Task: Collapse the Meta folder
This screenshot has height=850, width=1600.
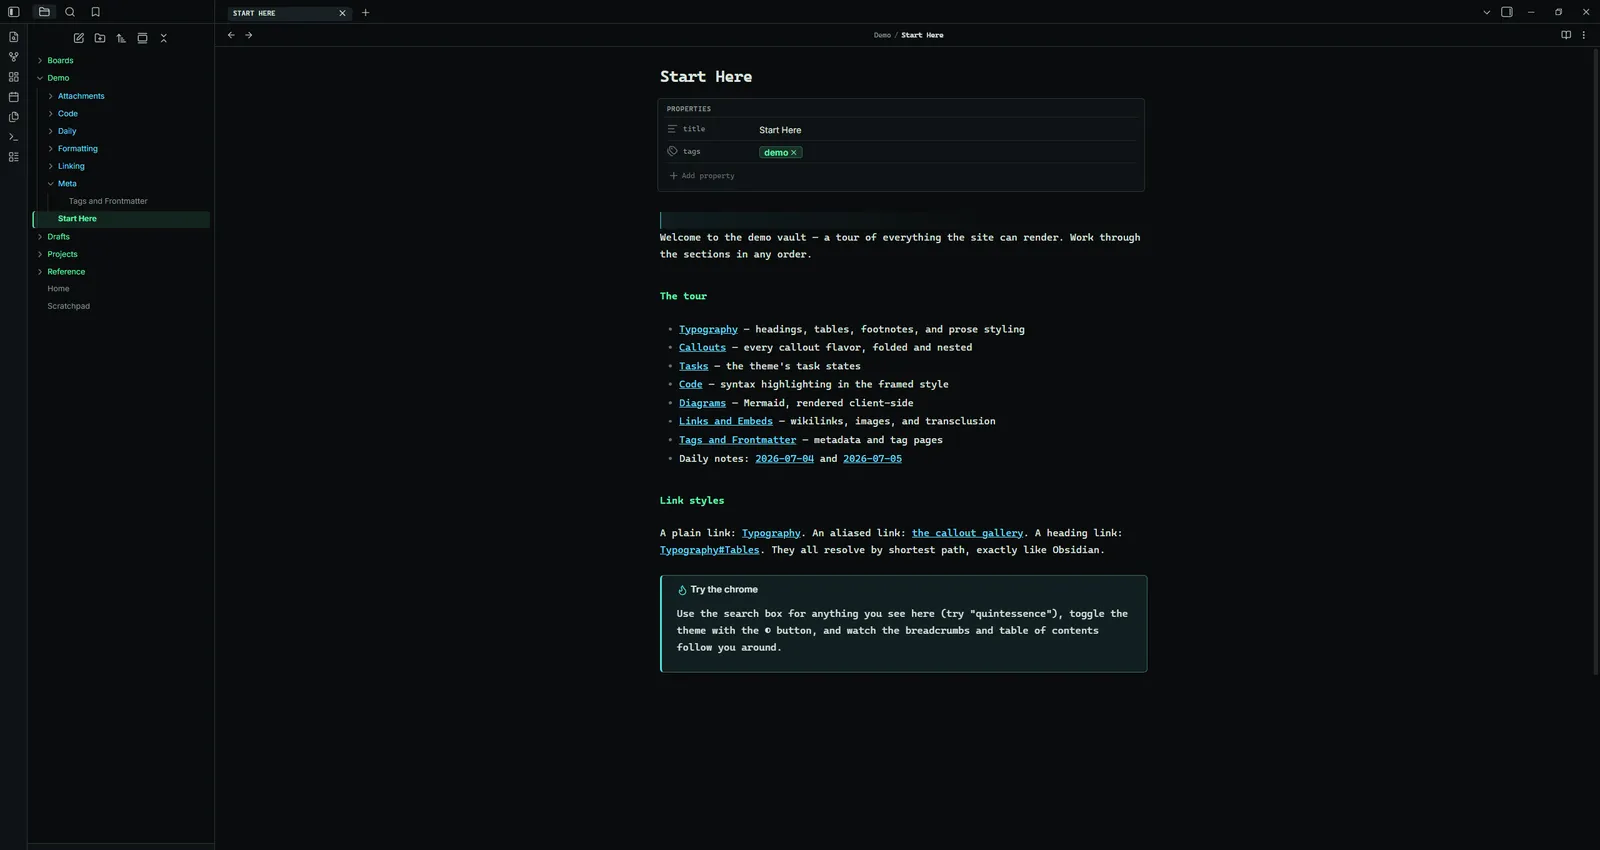Action: 67,184
